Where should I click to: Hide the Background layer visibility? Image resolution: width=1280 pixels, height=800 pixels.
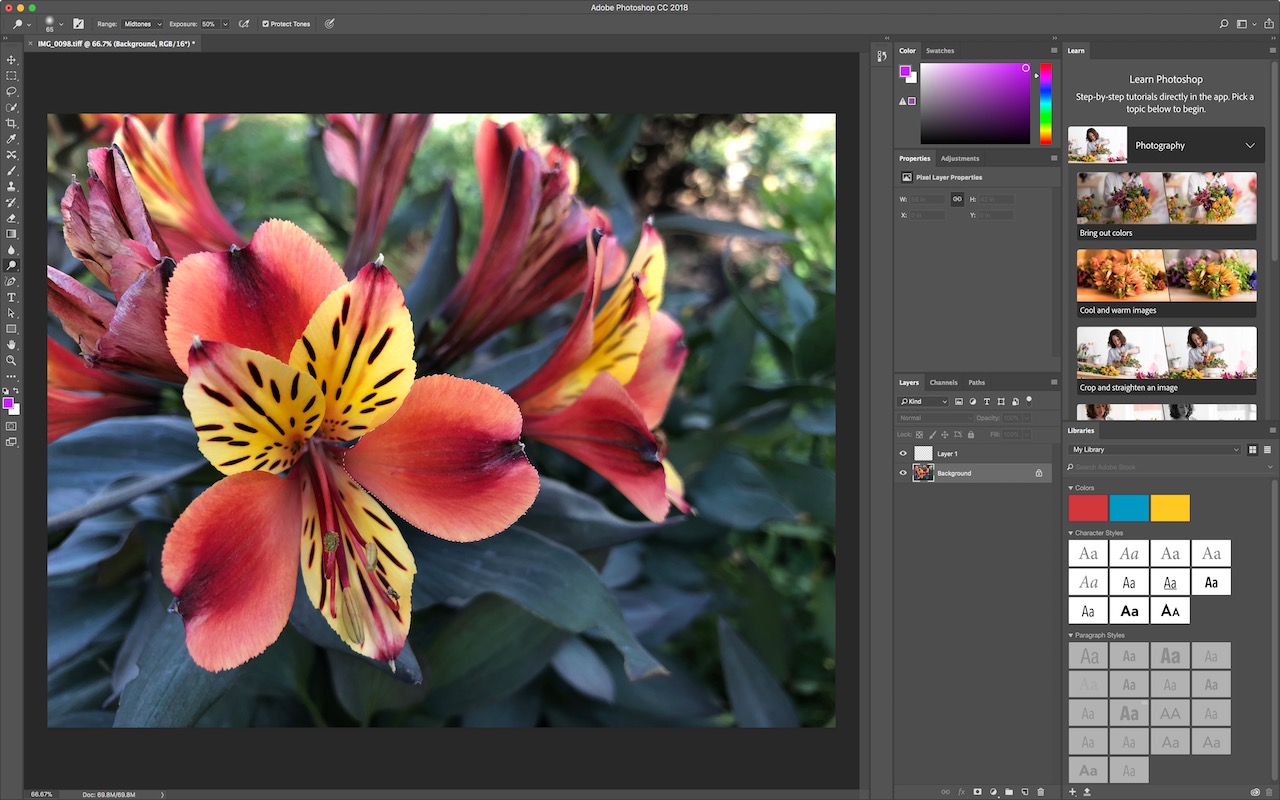click(903, 473)
